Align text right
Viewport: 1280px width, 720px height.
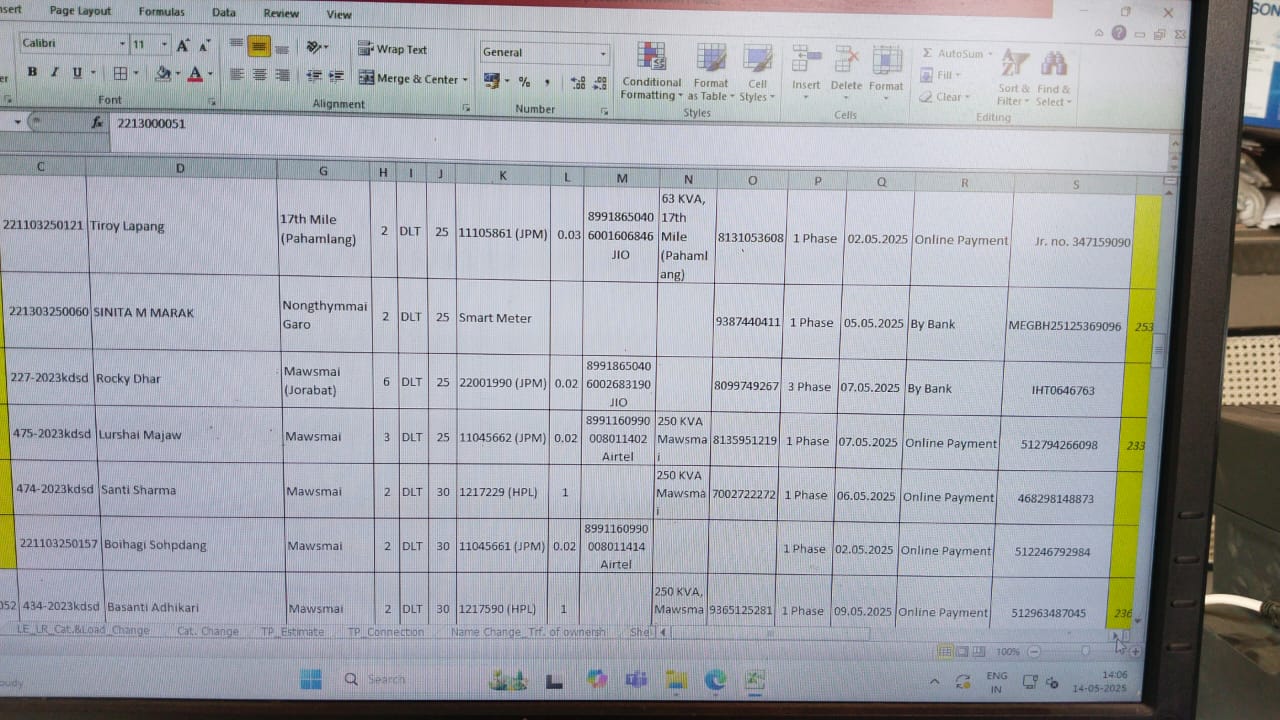click(x=282, y=75)
